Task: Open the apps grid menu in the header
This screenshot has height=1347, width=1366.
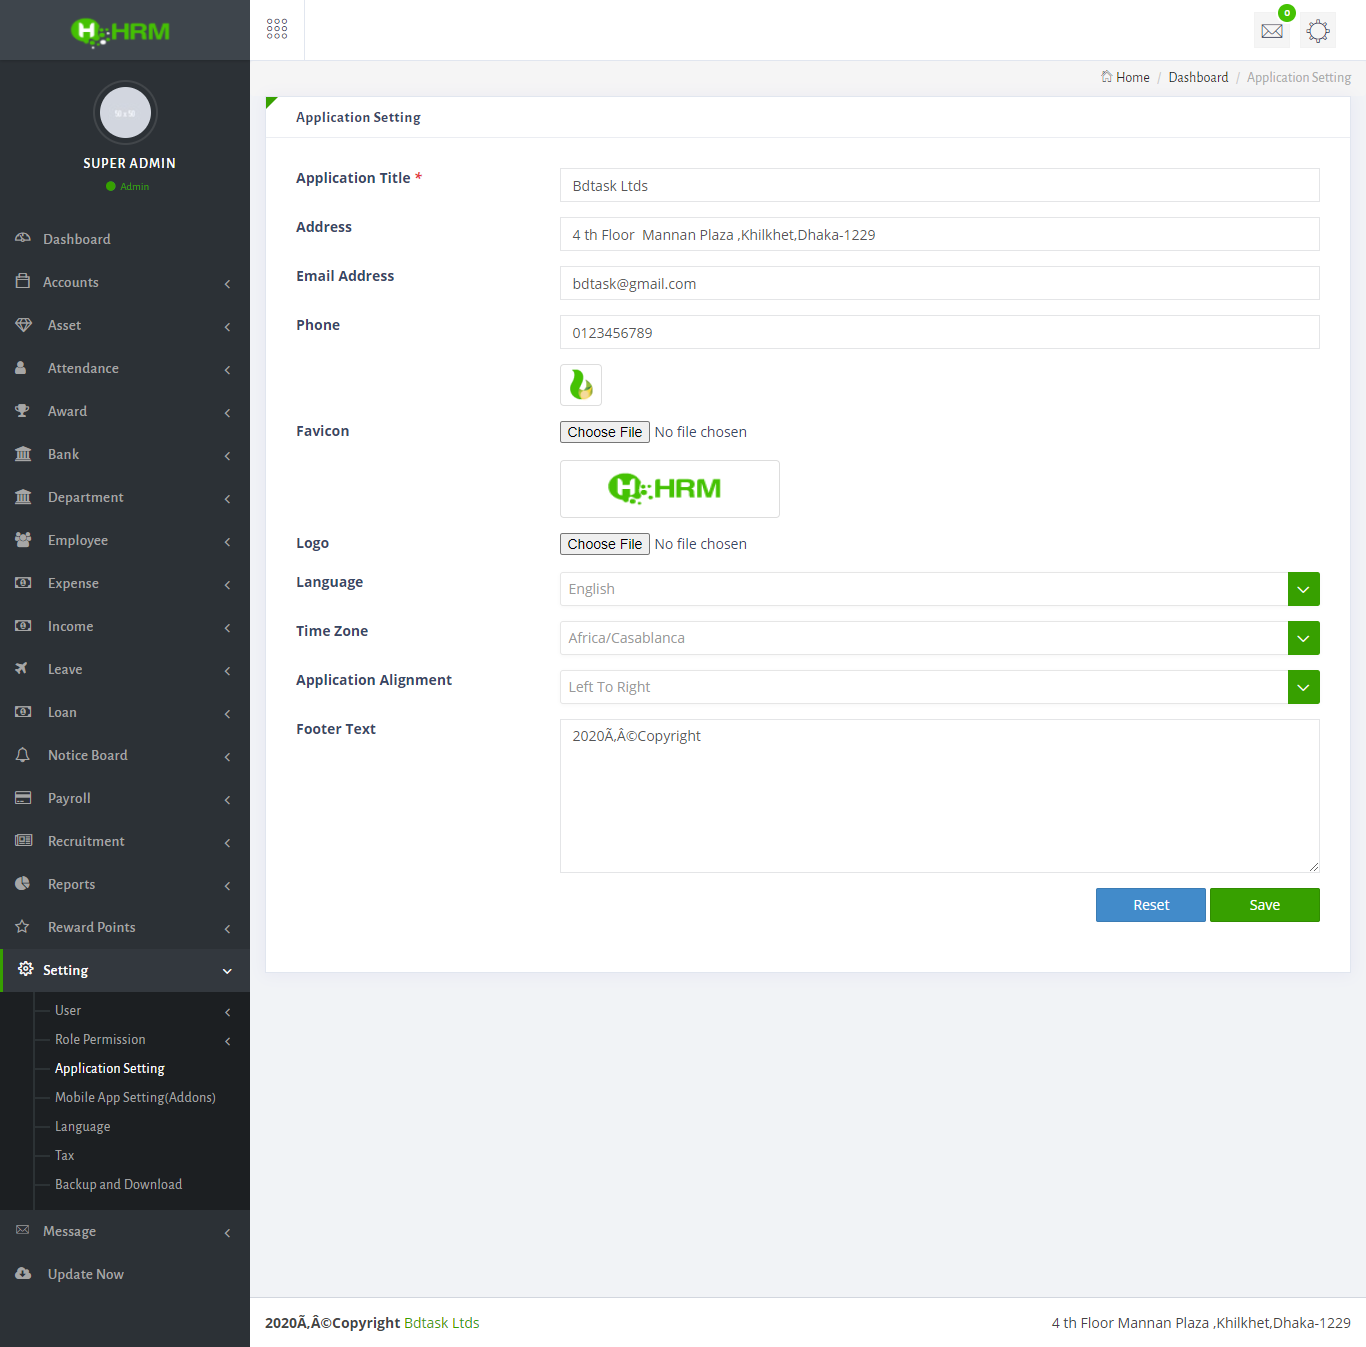Action: [x=277, y=29]
